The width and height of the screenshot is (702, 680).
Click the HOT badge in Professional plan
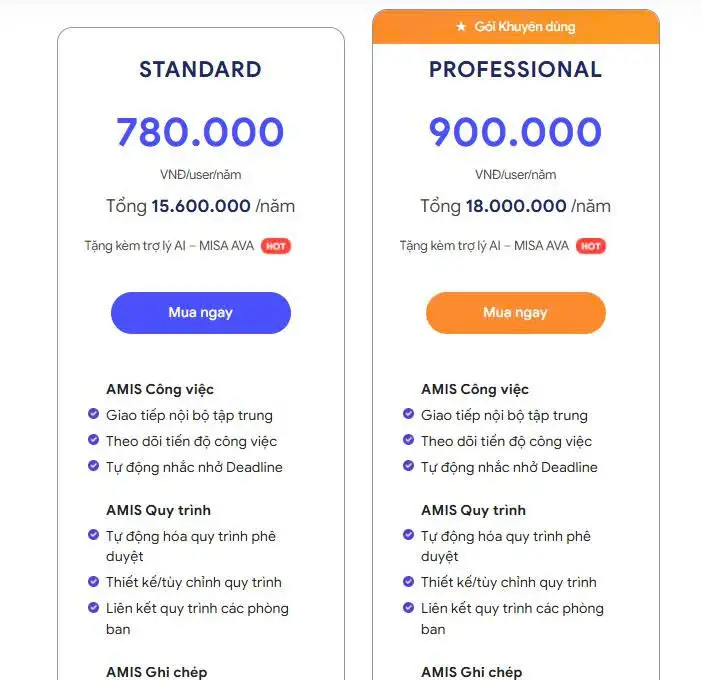click(x=591, y=246)
